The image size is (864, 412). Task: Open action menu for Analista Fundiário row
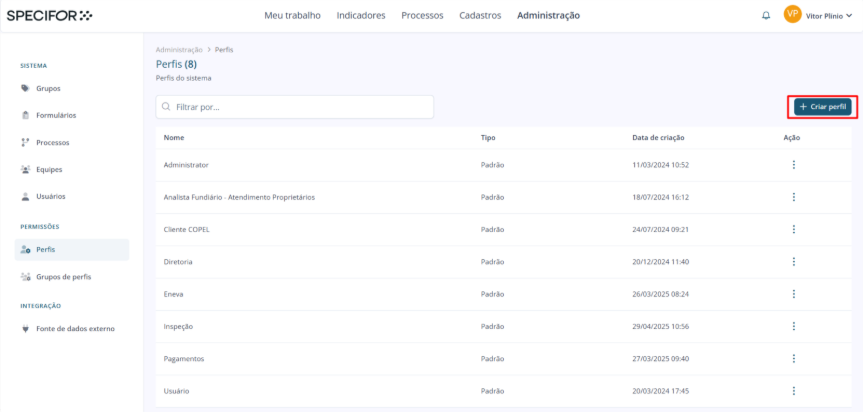[793, 197]
